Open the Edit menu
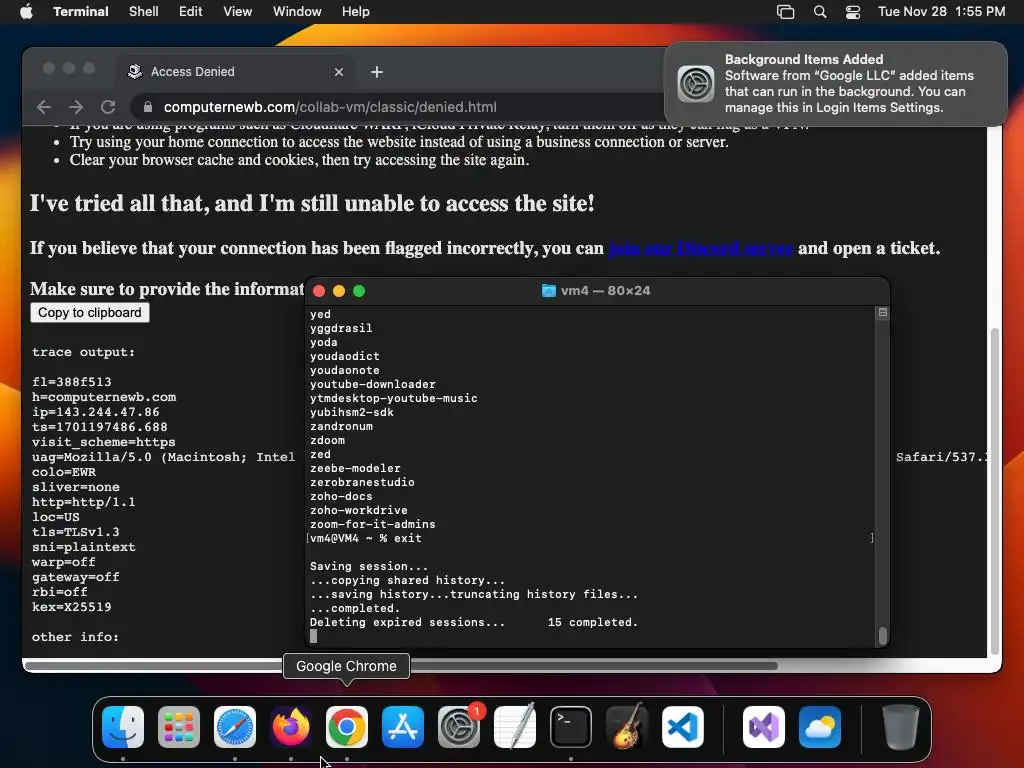Screen dimensions: 1024x768 coord(190,11)
